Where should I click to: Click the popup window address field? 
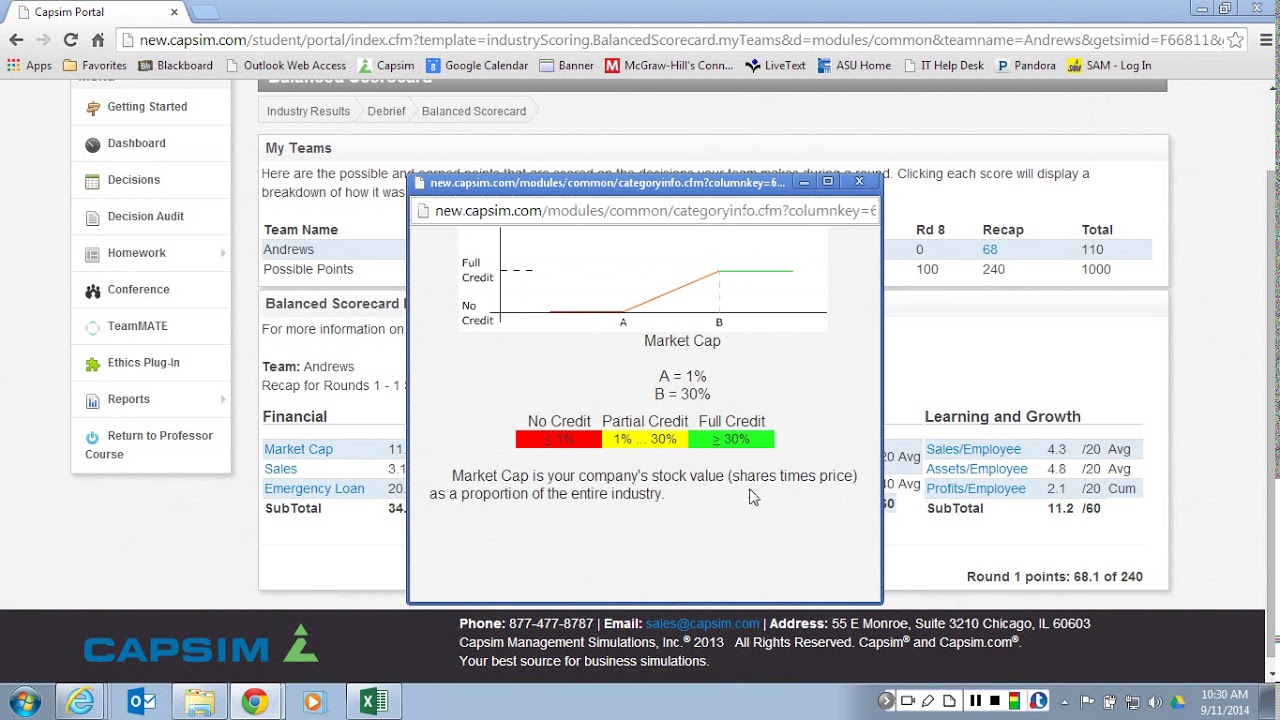[x=645, y=211]
